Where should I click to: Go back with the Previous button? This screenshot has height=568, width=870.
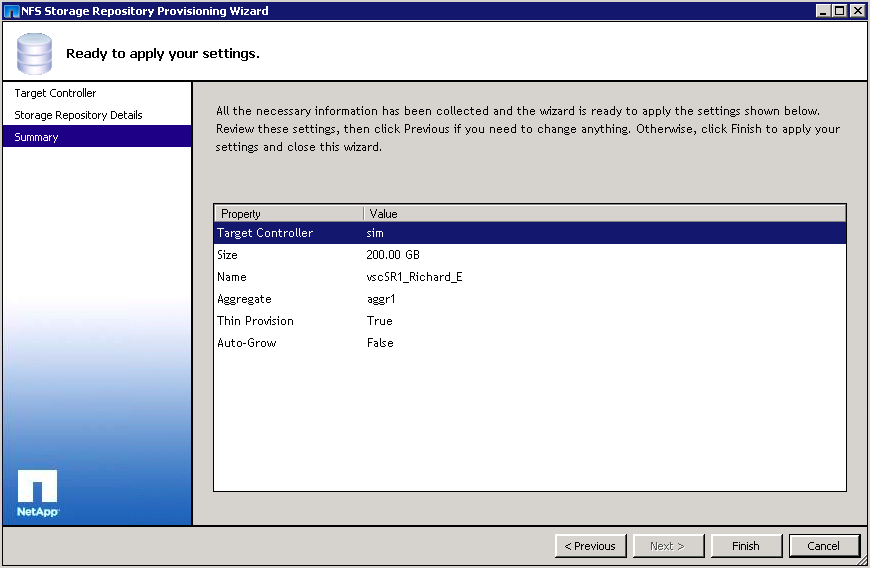coord(590,546)
